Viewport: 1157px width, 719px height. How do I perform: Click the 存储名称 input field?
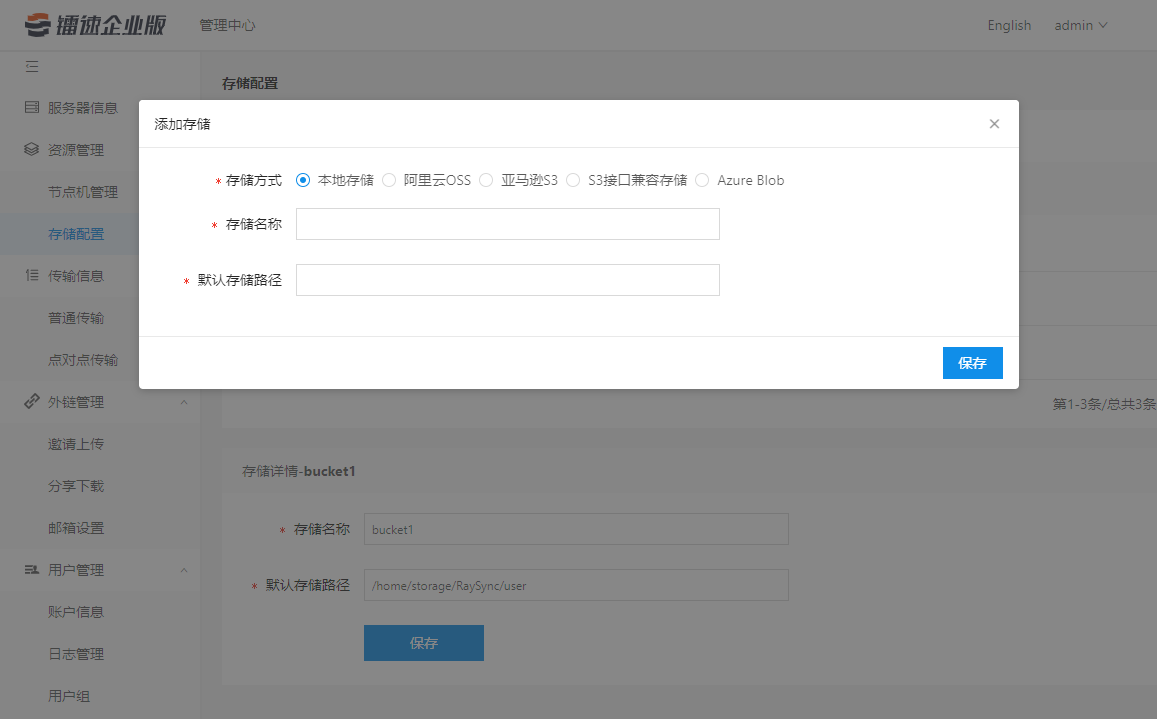pos(507,224)
